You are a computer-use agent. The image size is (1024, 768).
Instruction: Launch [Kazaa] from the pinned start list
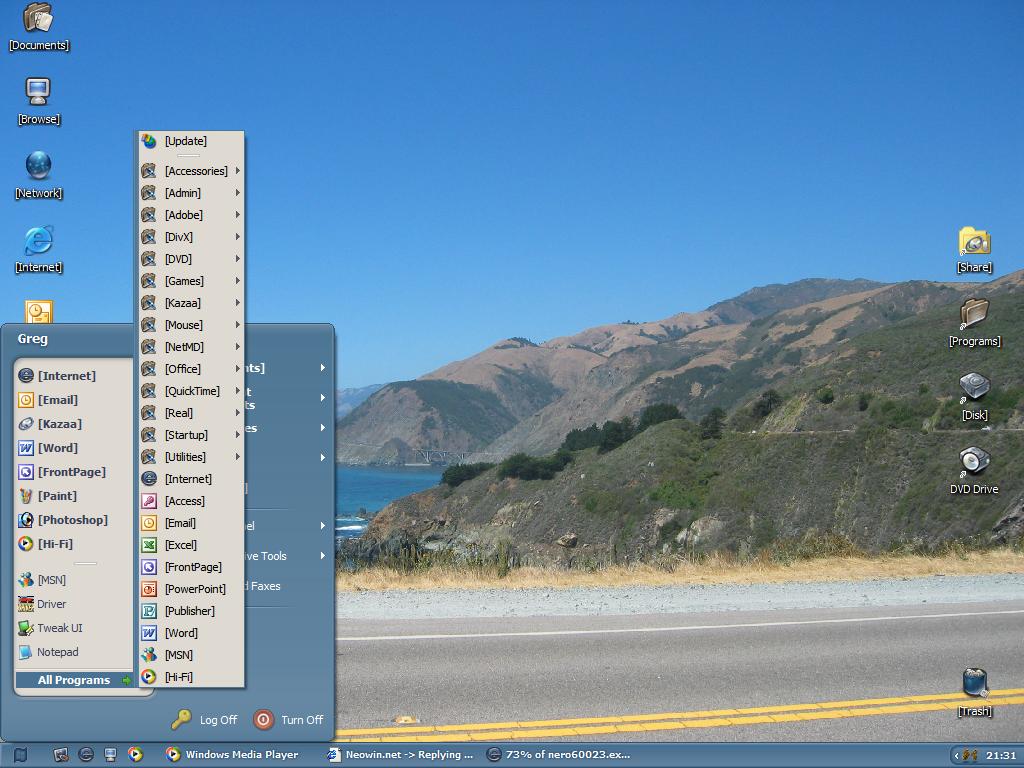click(x=73, y=424)
